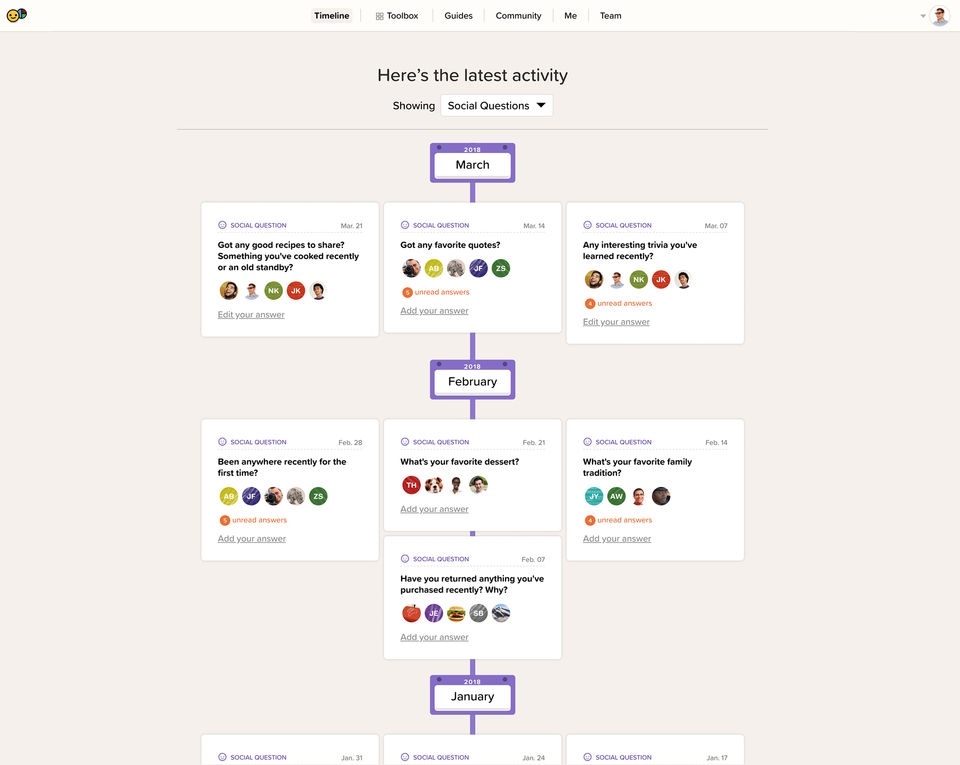Click the smiley logo in top-left corner
Viewport: 960px width, 765px height.
tap(17, 15)
